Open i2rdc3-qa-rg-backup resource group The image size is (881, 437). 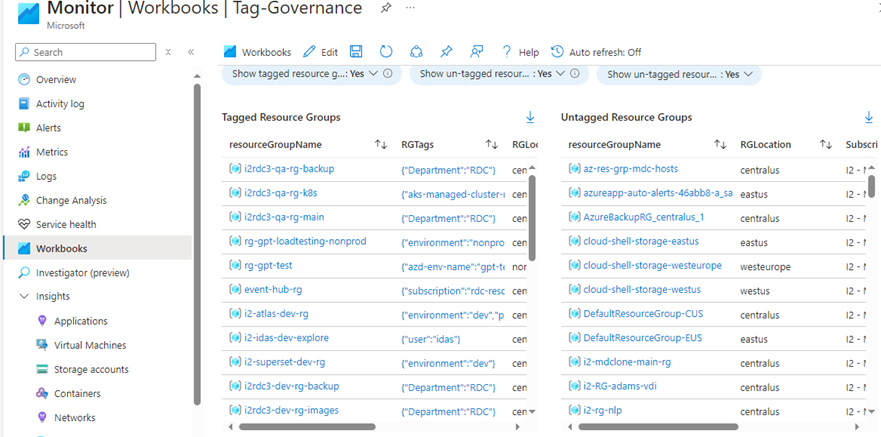(x=289, y=169)
